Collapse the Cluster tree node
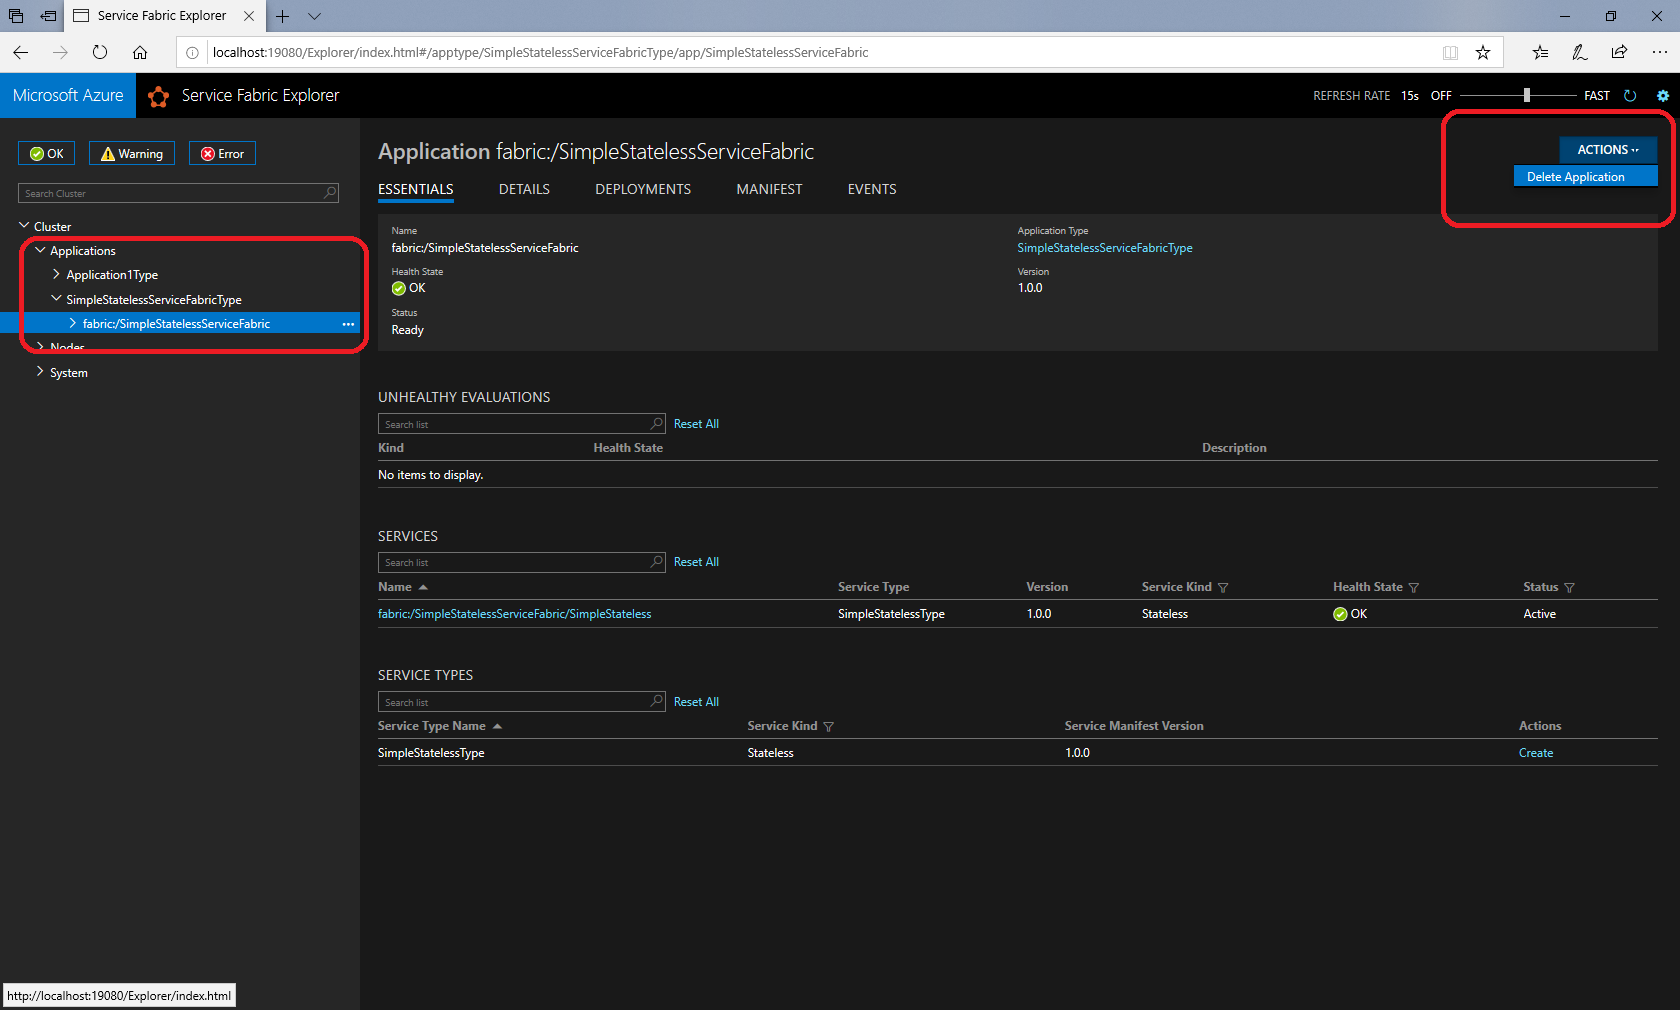 coord(24,226)
